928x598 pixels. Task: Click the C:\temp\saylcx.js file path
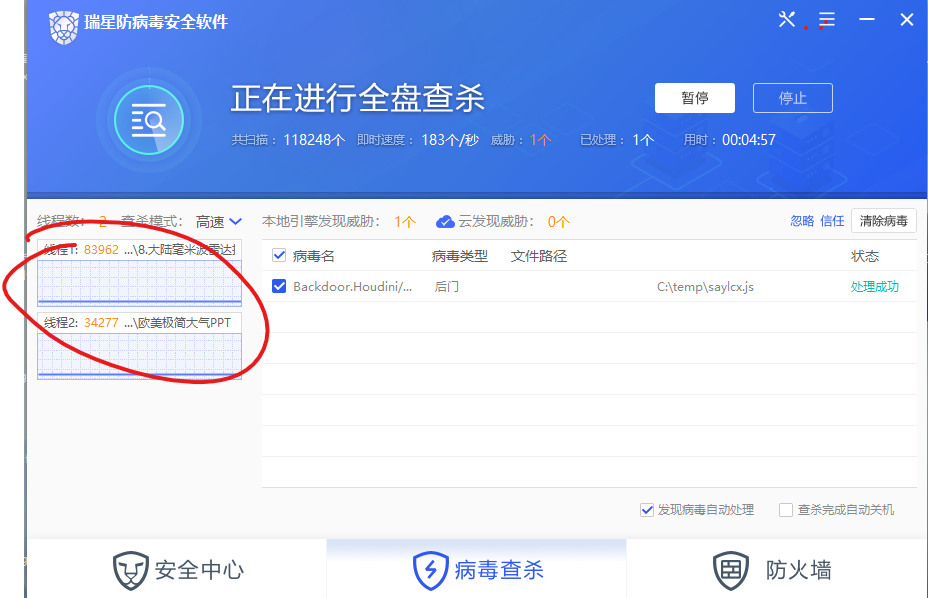pyautogui.click(x=705, y=287)
